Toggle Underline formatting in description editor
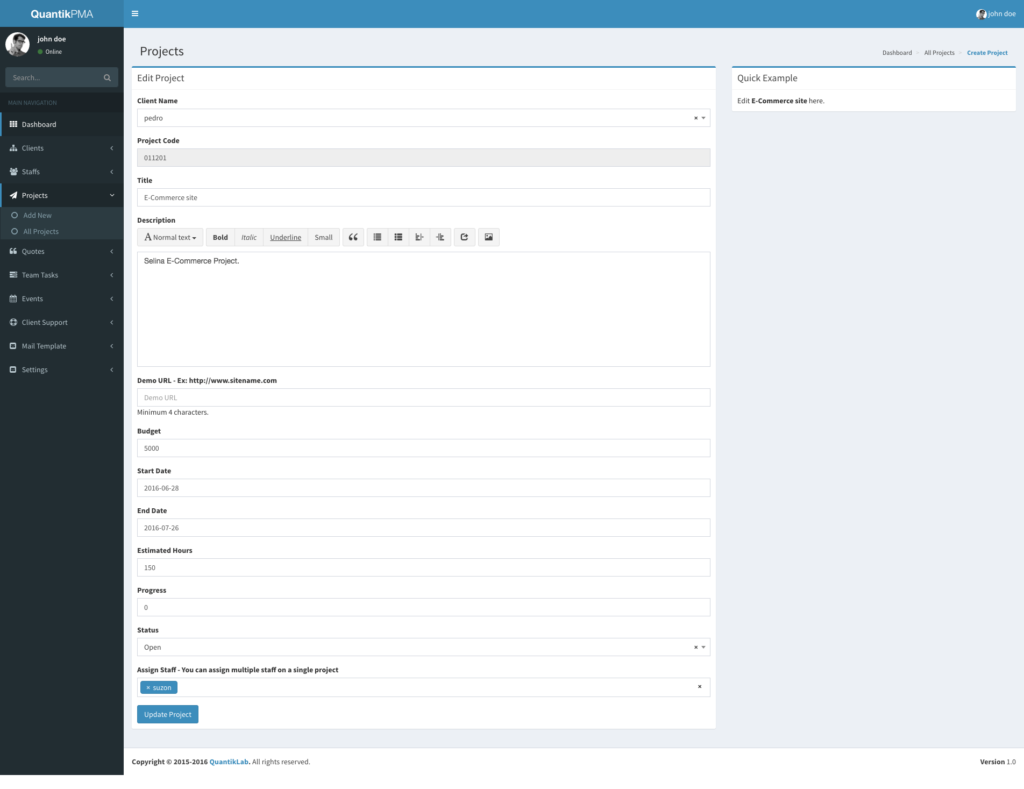 click(285, 237)
